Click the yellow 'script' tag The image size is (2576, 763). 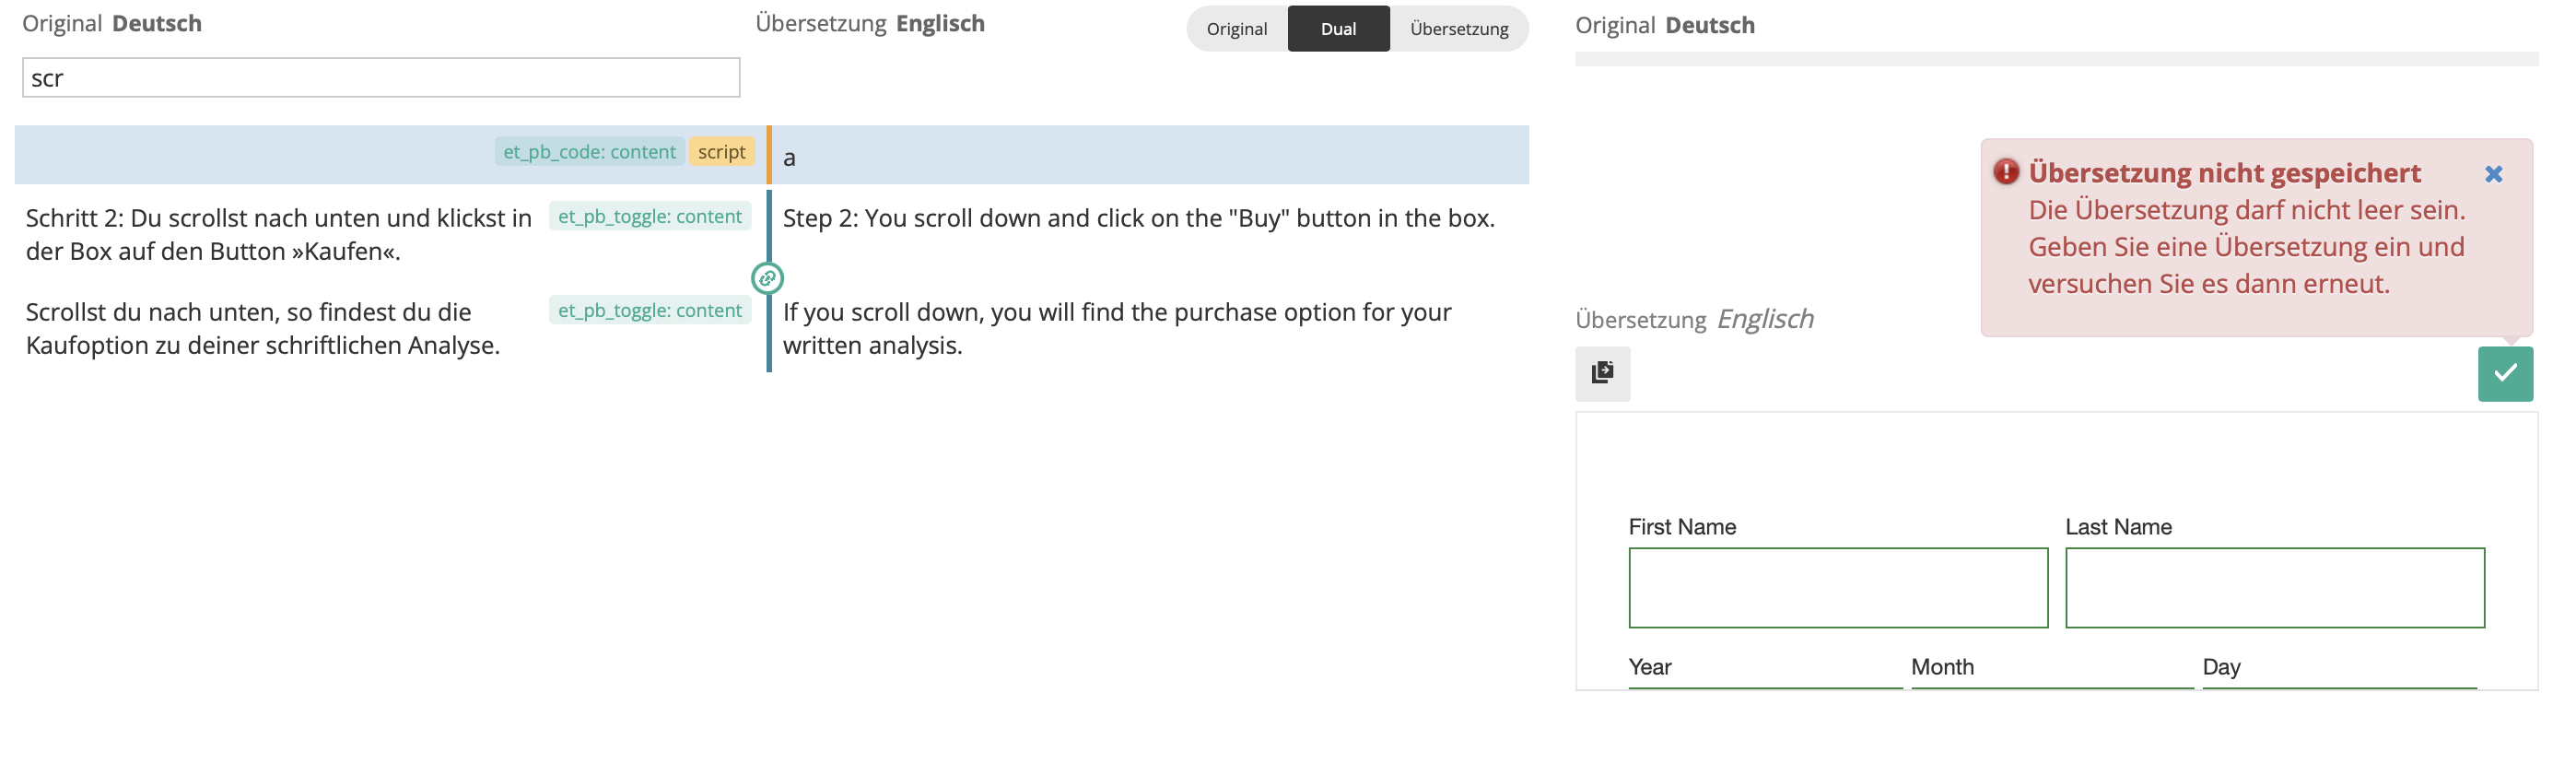pyautogui.click(x=721, y=152)
